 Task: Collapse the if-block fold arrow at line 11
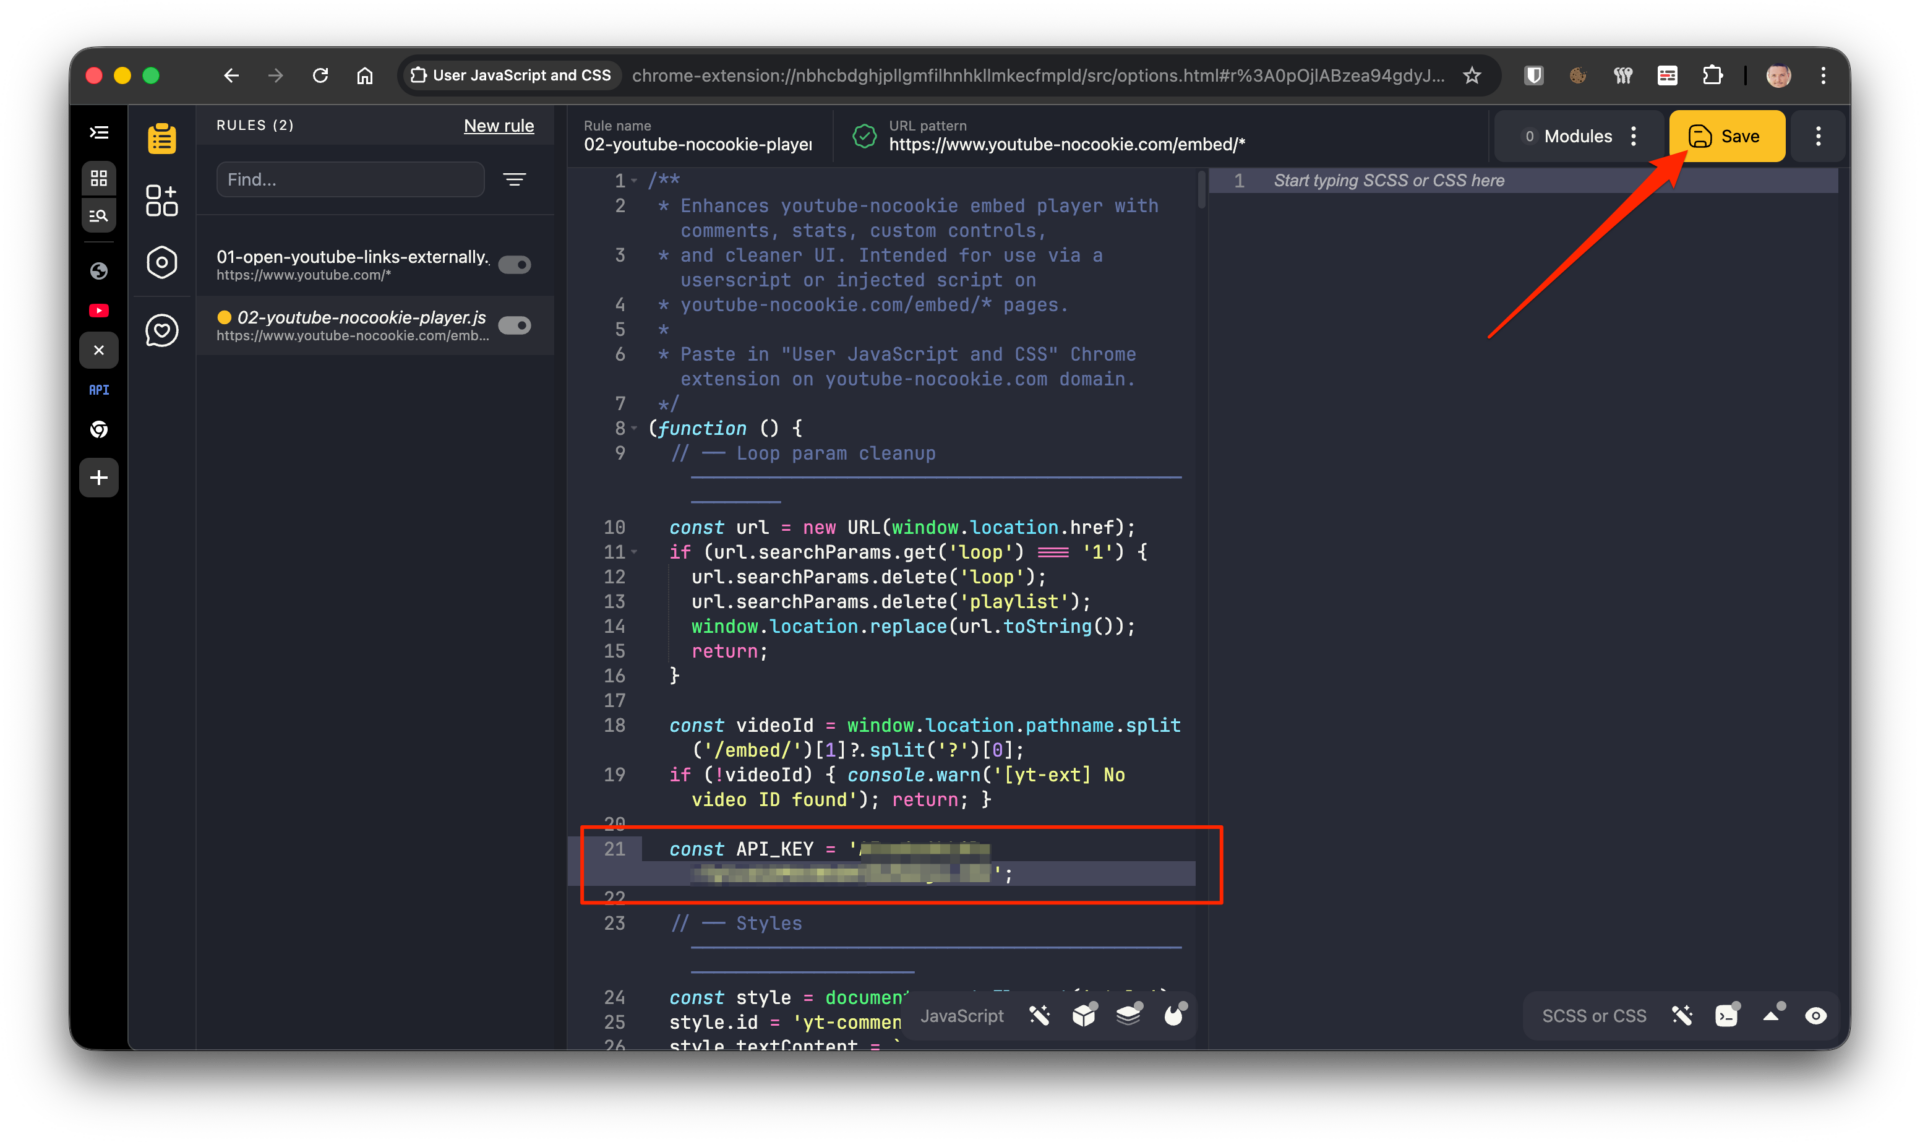(x=634, y=553)
